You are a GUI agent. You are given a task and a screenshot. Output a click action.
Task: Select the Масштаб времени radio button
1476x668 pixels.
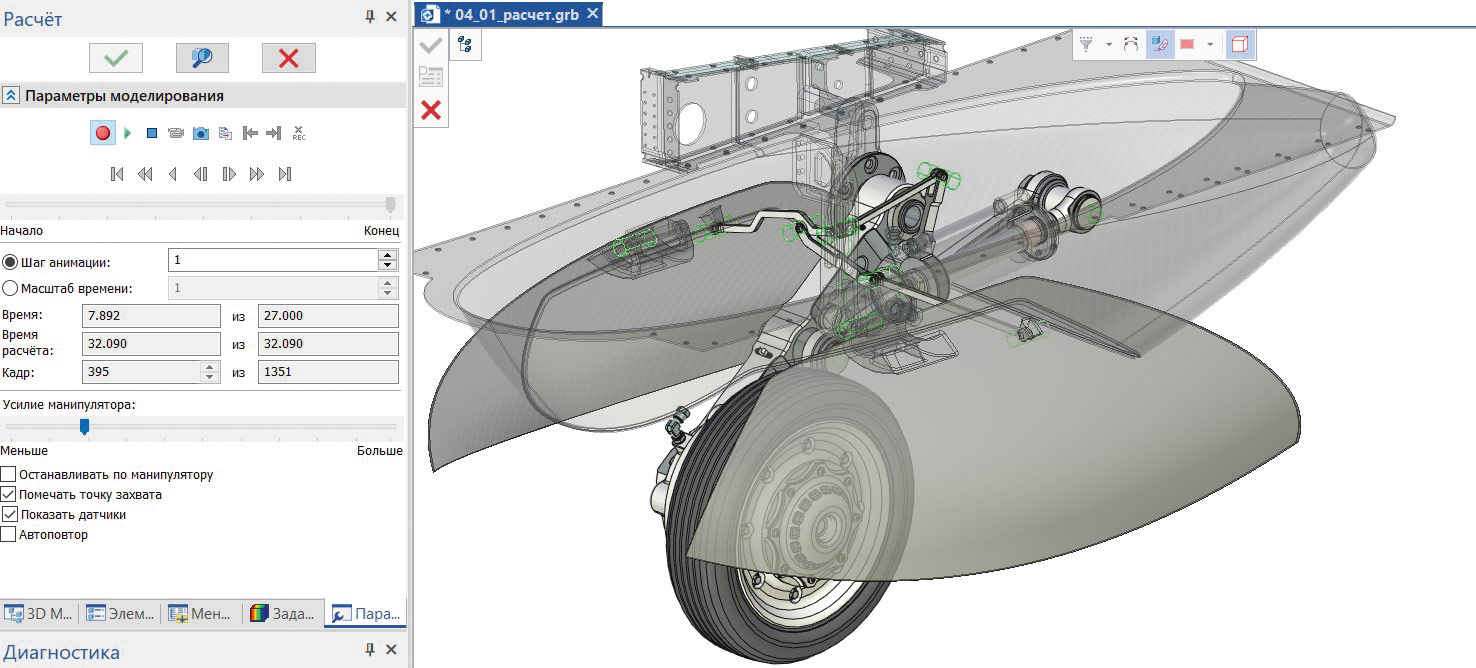click(x=10, y=288)
